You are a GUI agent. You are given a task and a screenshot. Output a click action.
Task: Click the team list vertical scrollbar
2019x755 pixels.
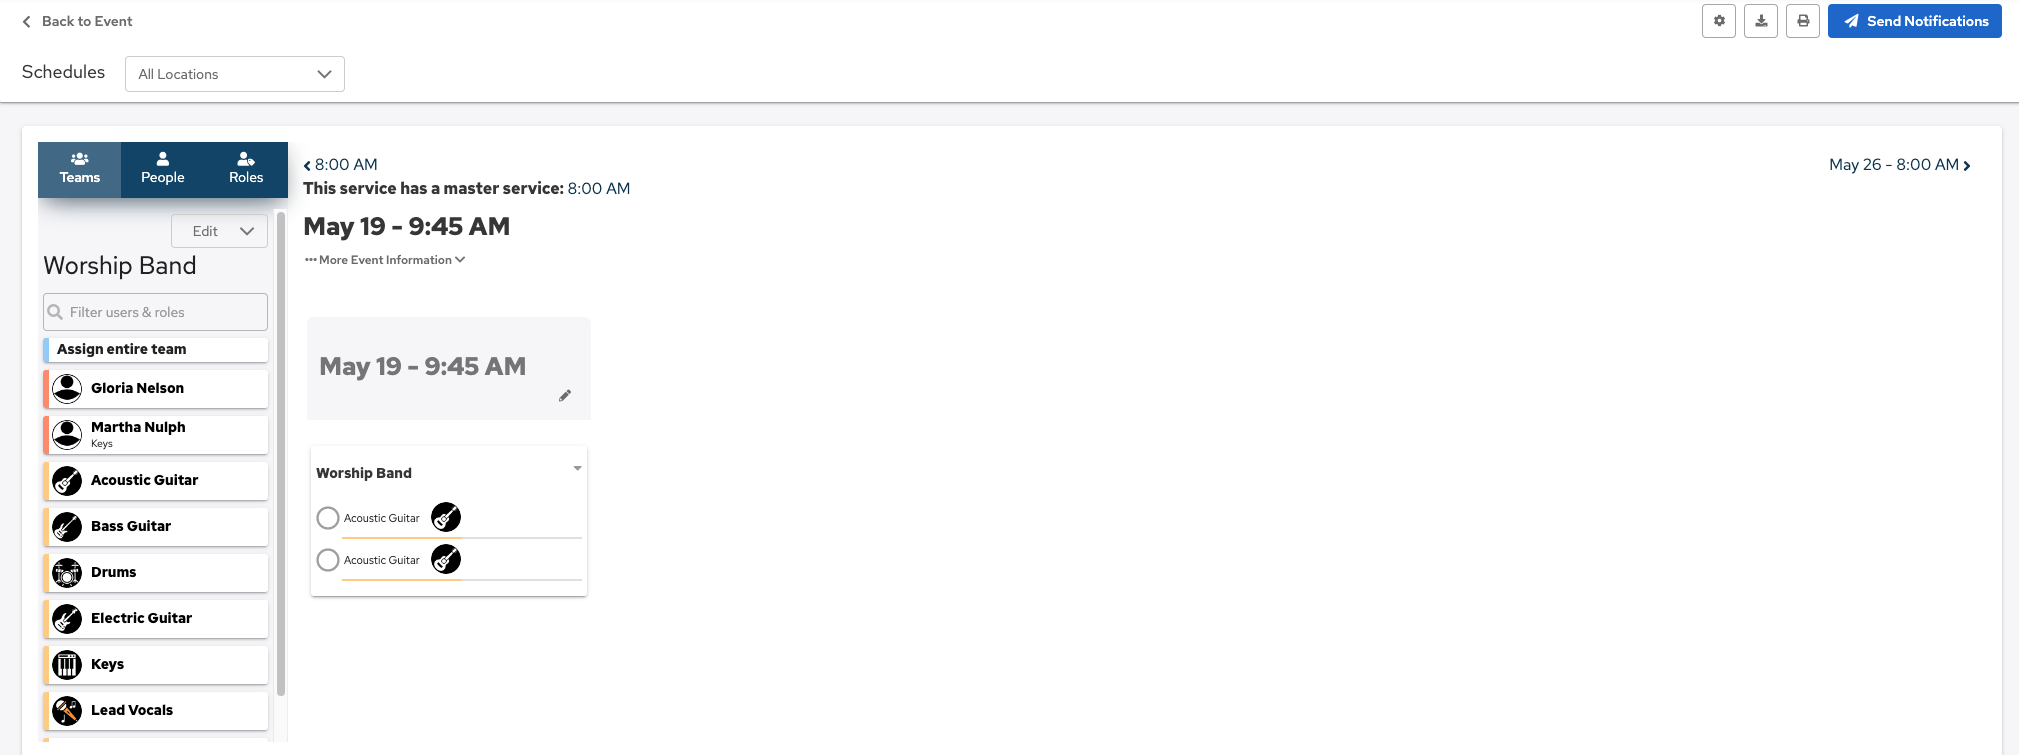281,450
